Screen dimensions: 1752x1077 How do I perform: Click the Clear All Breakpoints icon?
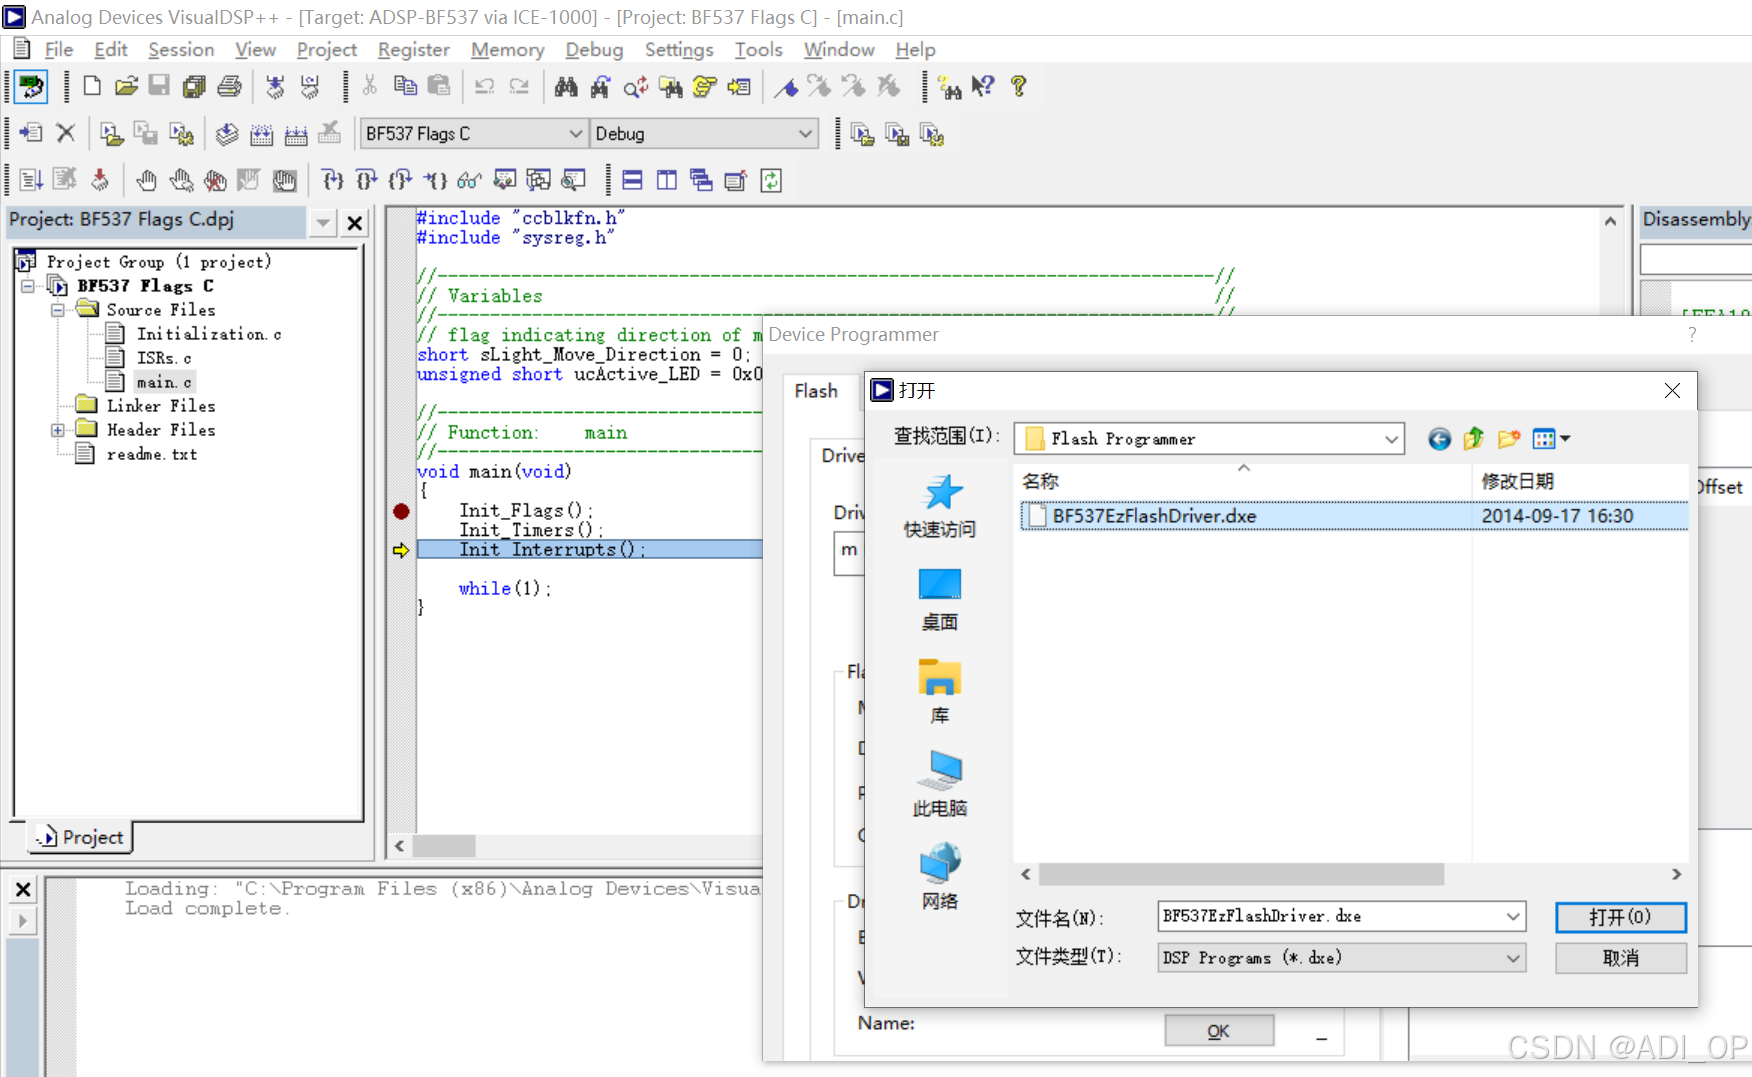click(215, 180)
